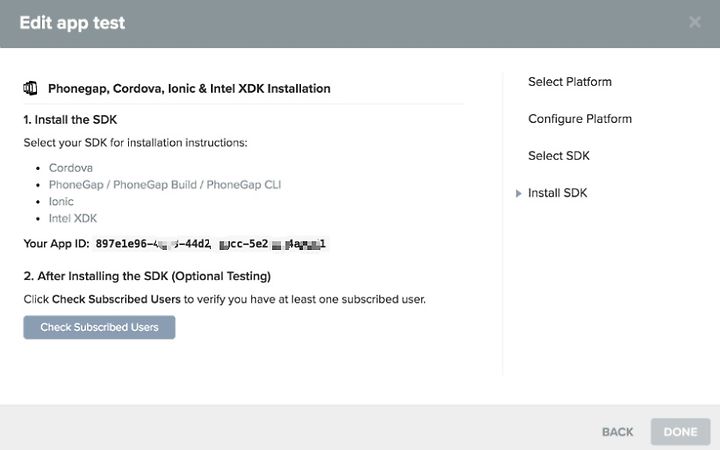Click the arrow marker beside Install SDK
The height and width of the screenshot is (450, 720).
518,193
